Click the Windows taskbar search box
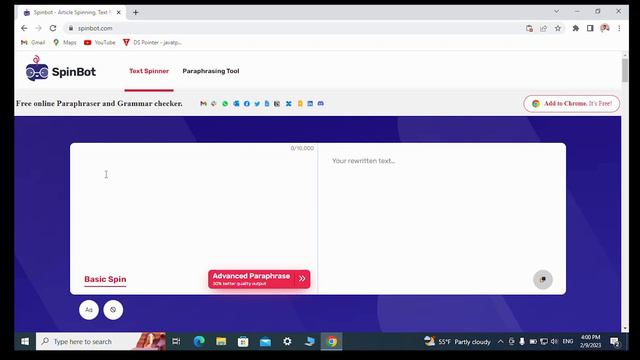The width and height of the screenshot is (640, 360). point(101,341)
